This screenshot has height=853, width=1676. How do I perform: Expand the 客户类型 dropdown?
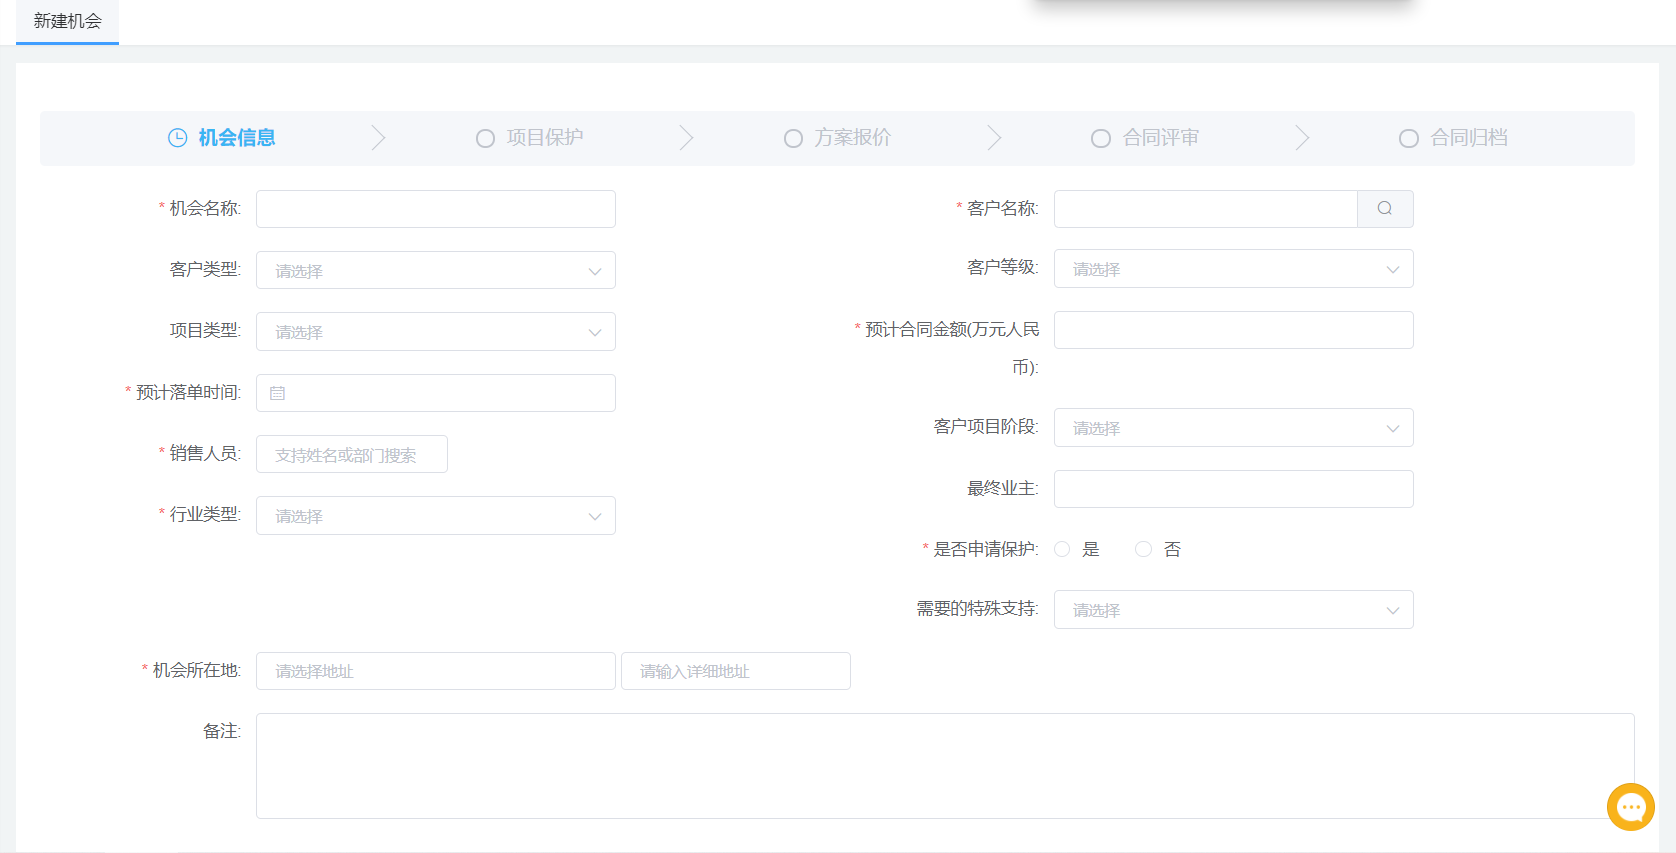(x=435, y=271)
